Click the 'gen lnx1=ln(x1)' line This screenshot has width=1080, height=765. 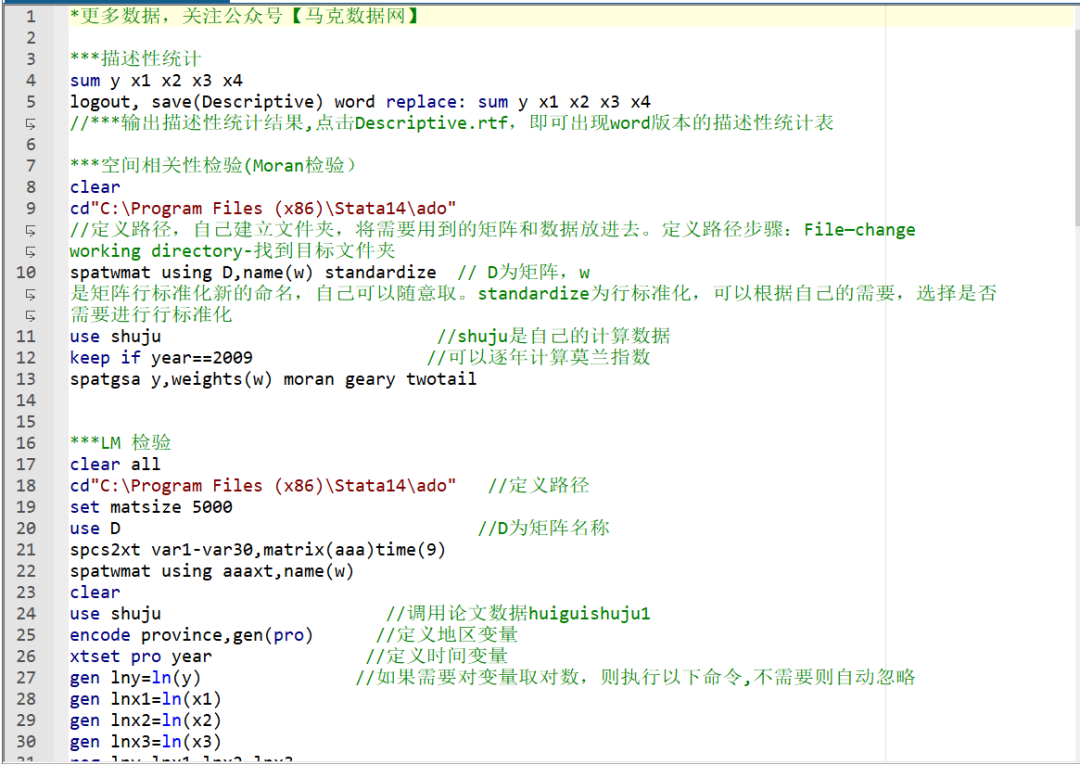tap(146, 700)
